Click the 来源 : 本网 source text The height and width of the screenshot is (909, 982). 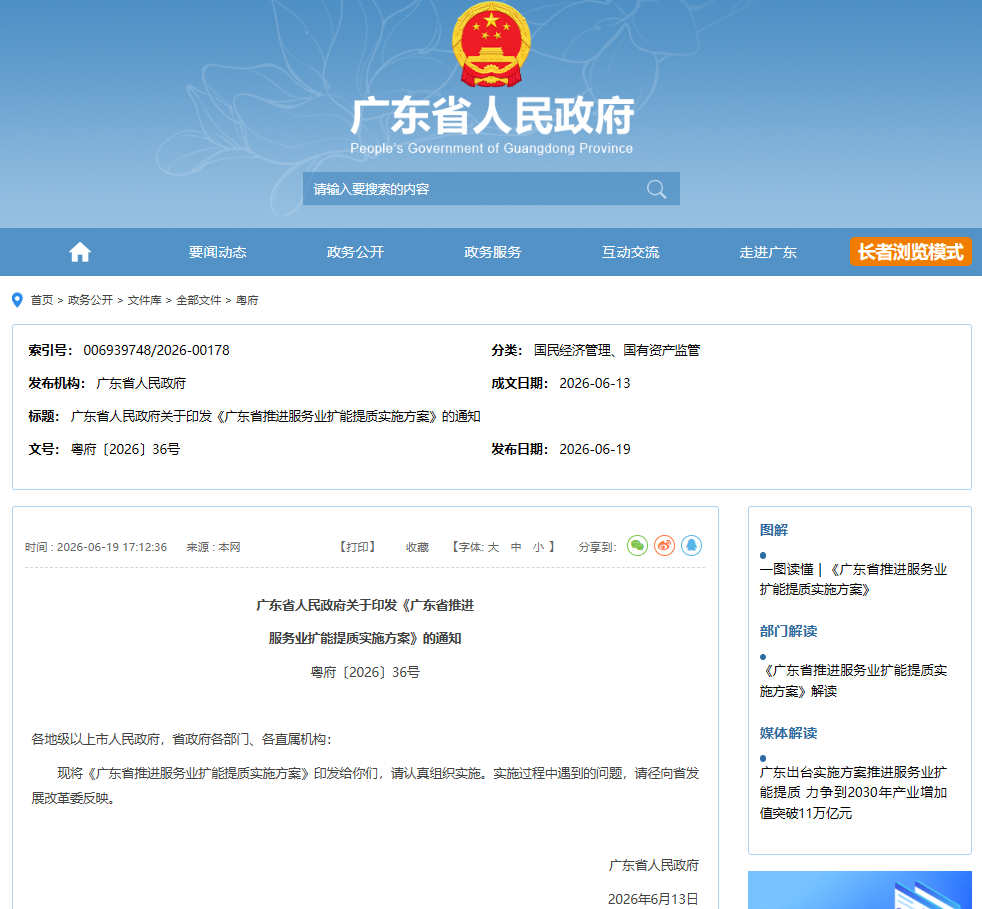213,547
